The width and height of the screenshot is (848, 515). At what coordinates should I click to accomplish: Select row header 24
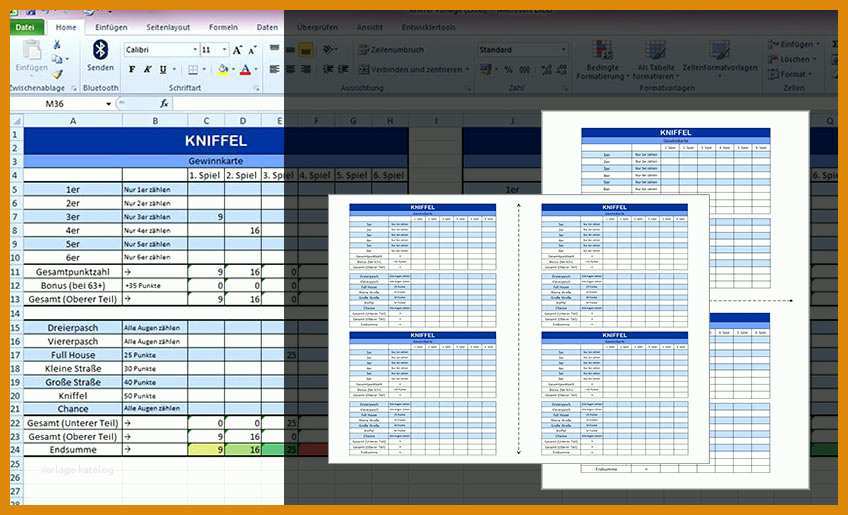coord(16,450)
